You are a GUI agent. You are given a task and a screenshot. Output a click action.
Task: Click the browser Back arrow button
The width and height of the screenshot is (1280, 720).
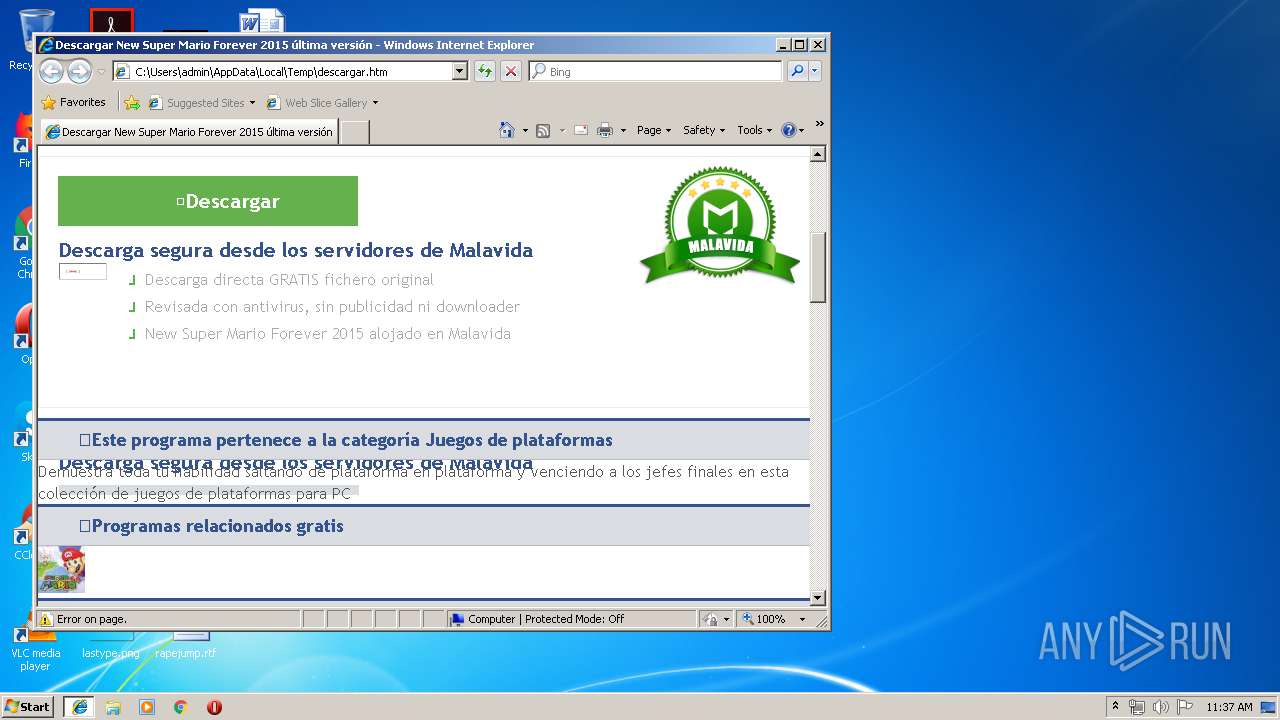click(x=52, y=71)
